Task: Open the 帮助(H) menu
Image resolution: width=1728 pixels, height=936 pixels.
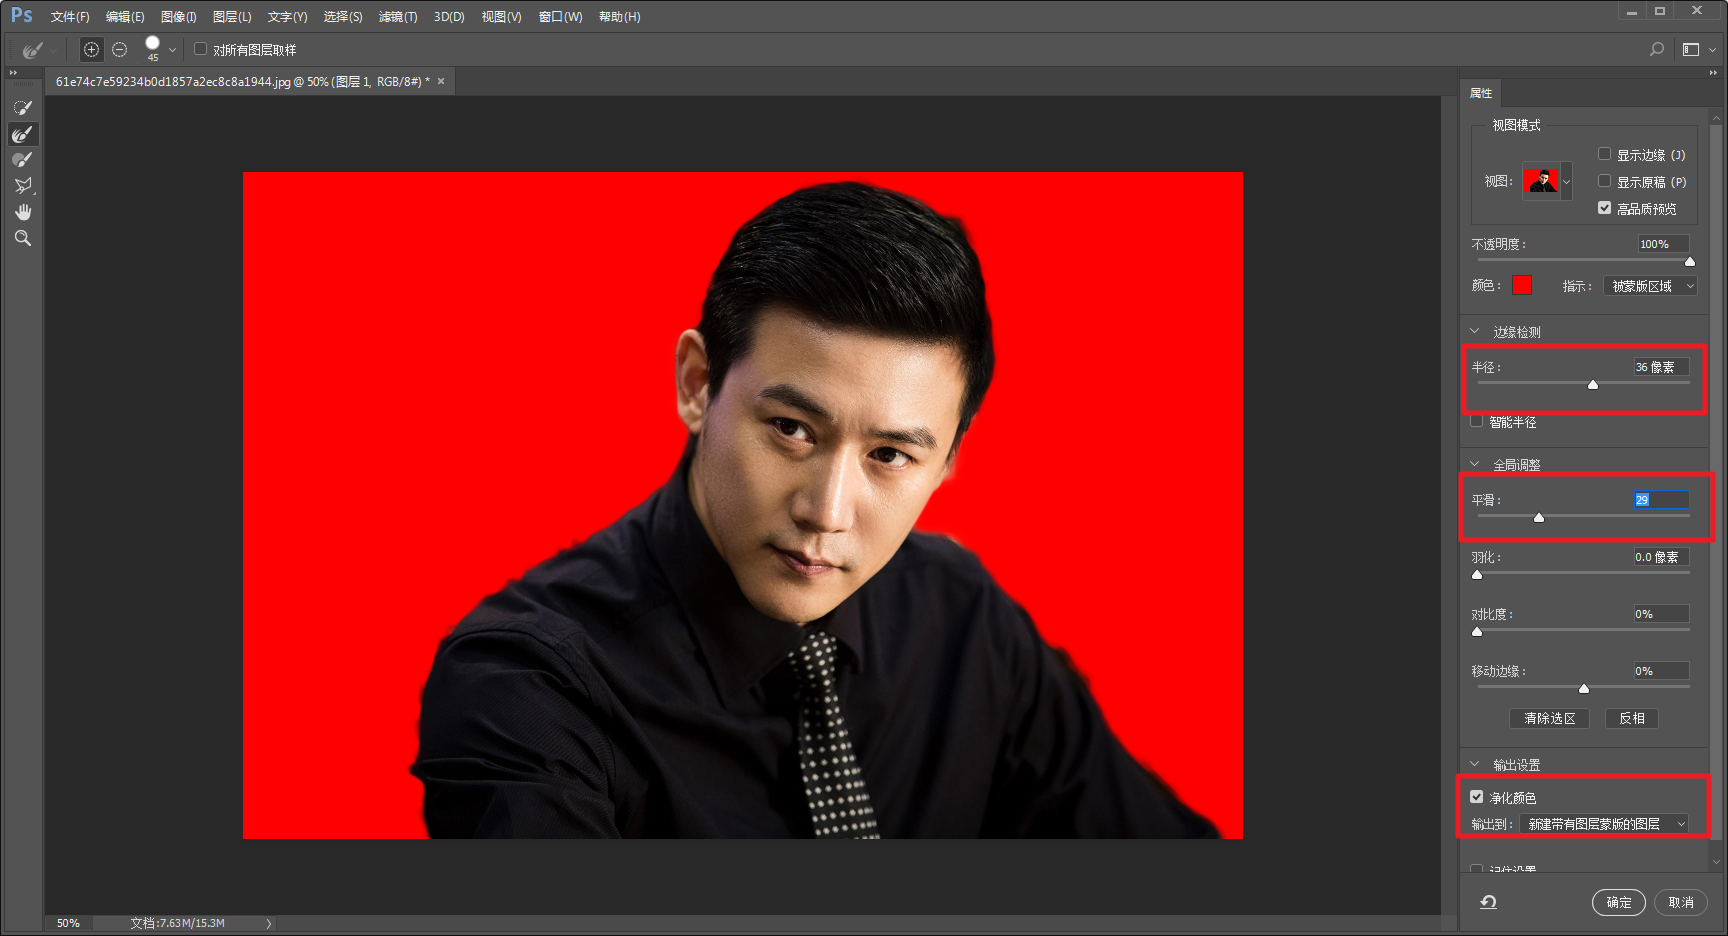Action: pos(620,17)
